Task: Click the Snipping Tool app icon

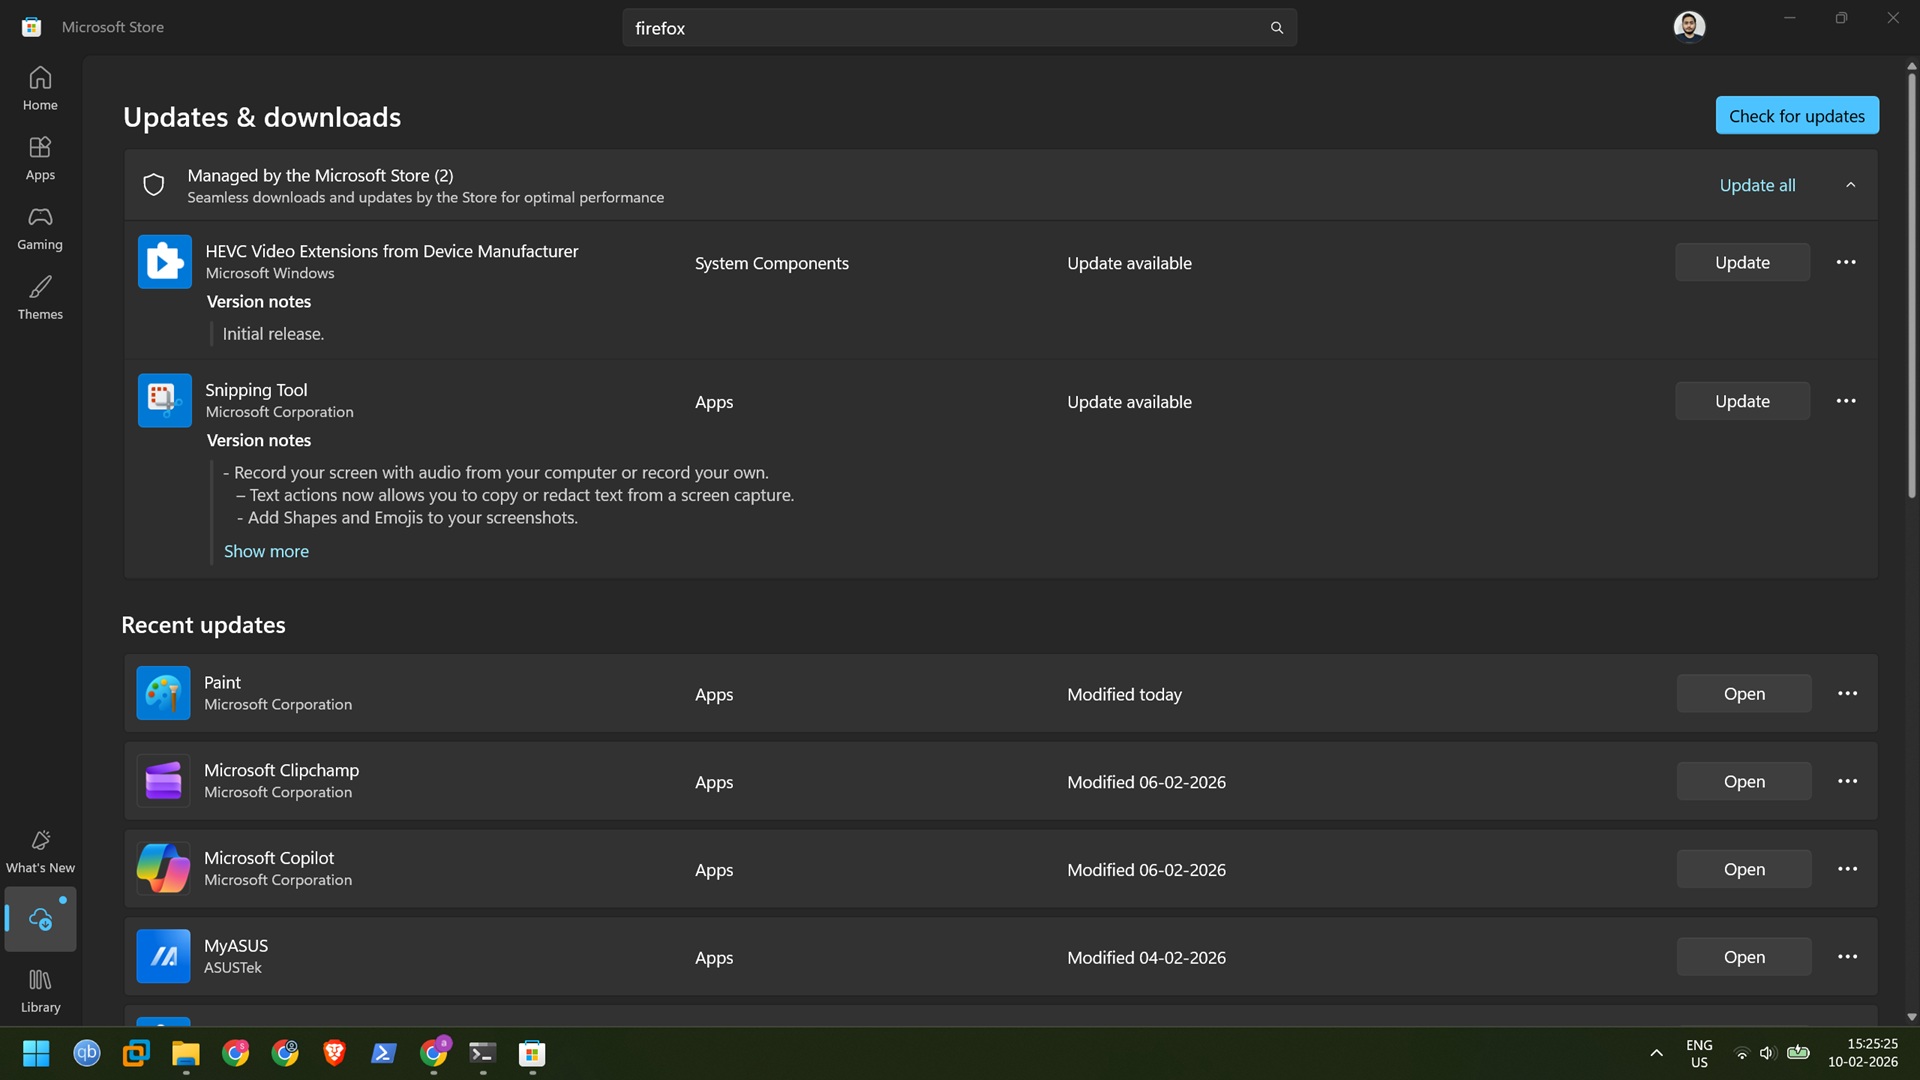Action: tap(163, 399)
